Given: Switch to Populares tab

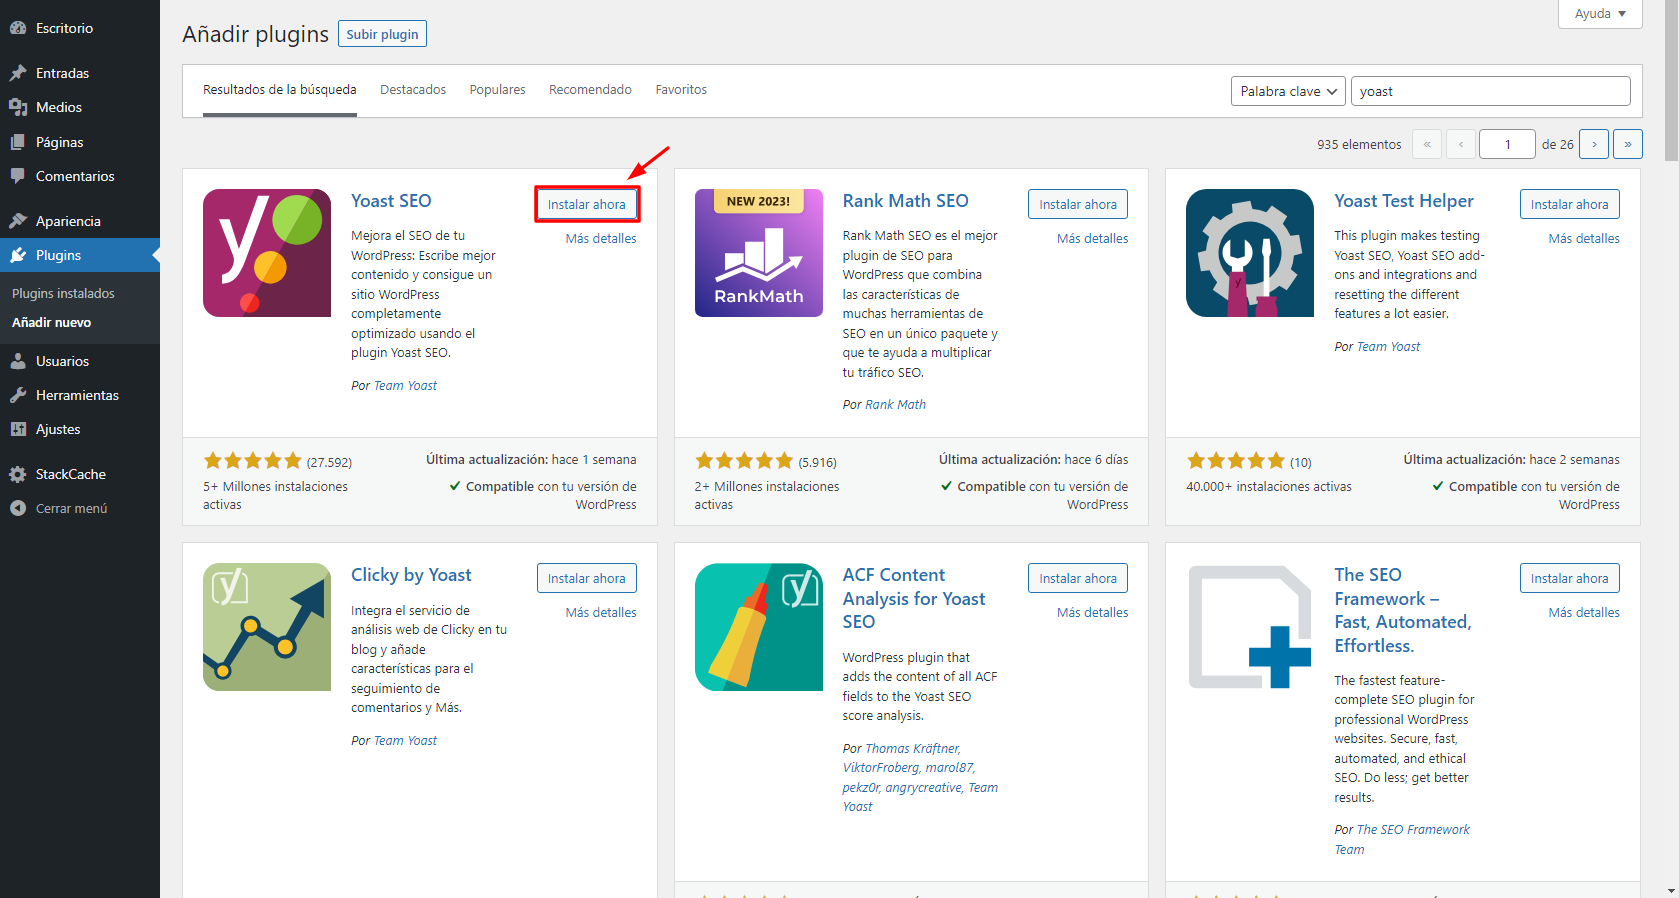Looking at the screenshot, I should point(497,90).
